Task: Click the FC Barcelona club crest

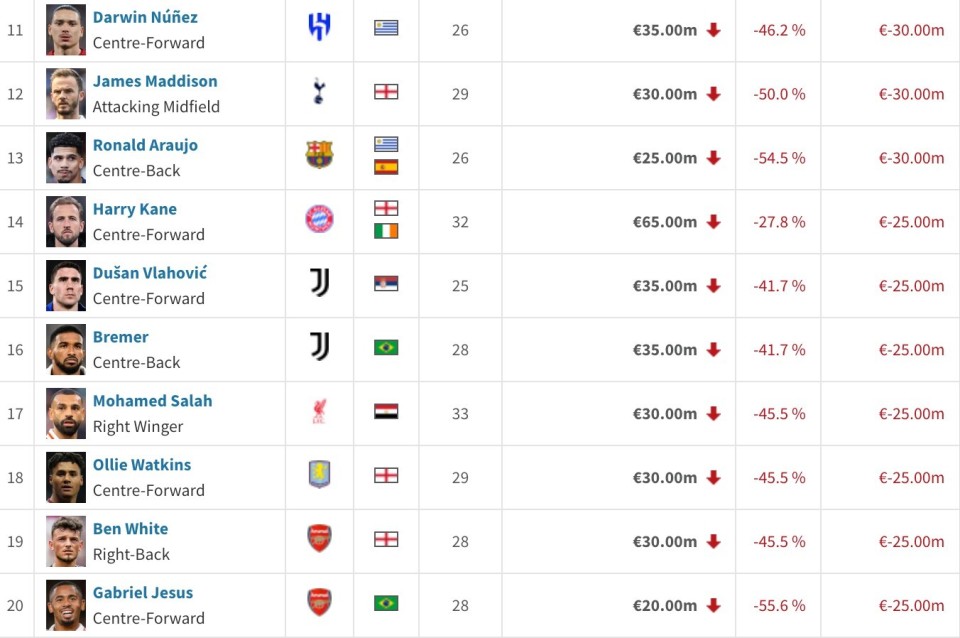Action: 319,156
